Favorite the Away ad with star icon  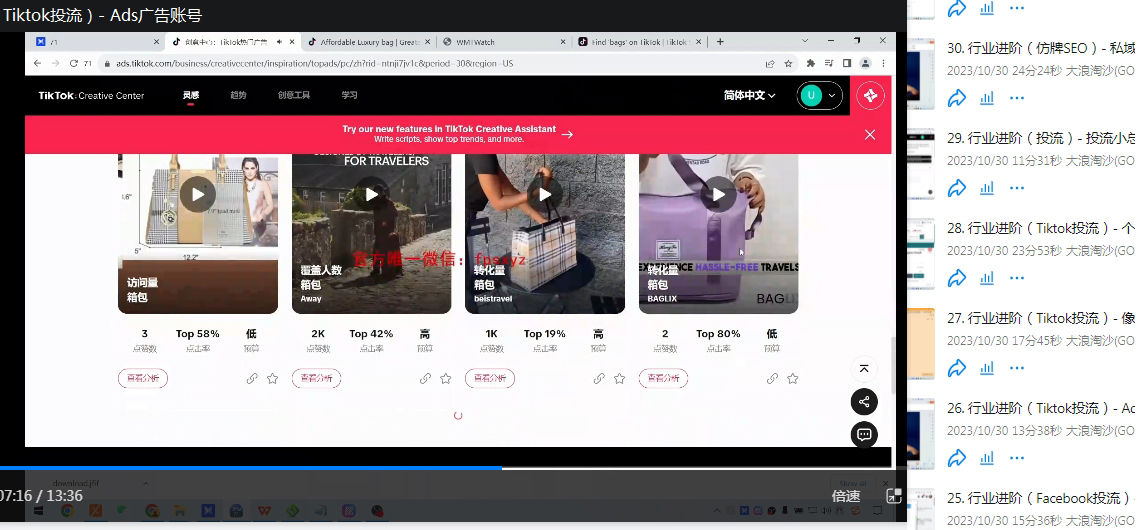pos(446,378)
